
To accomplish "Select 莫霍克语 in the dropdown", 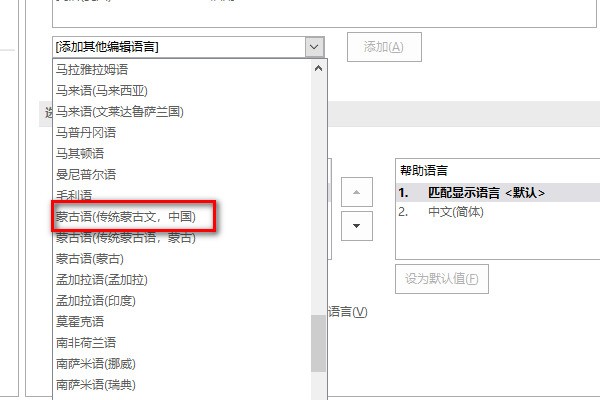I will point(182,322).
